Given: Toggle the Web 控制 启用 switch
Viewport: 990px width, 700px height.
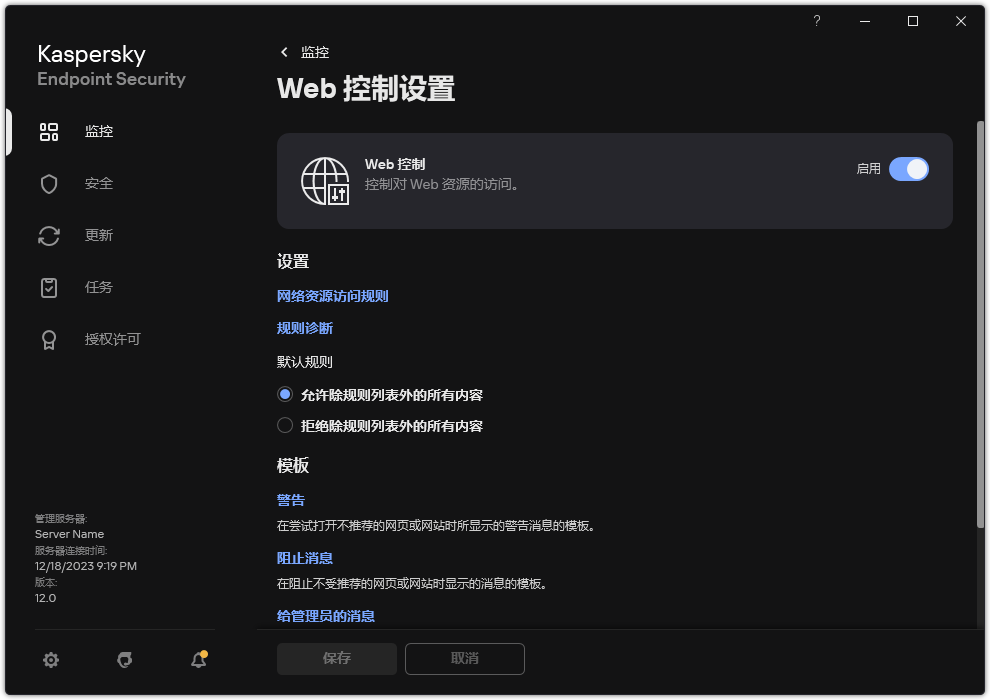Looking at the screenshot, I should [909, 169].
